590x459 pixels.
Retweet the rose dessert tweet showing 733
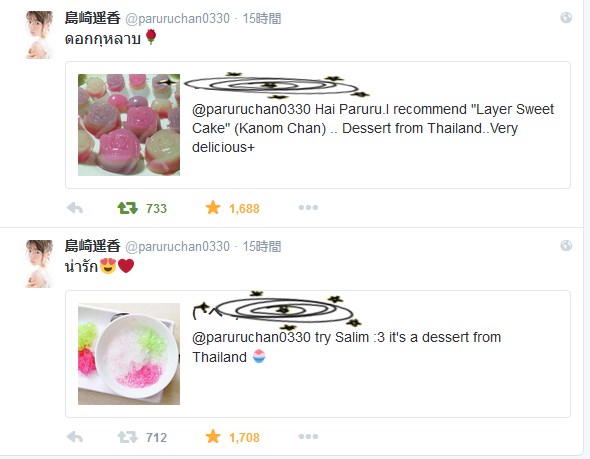coord(128,208)
